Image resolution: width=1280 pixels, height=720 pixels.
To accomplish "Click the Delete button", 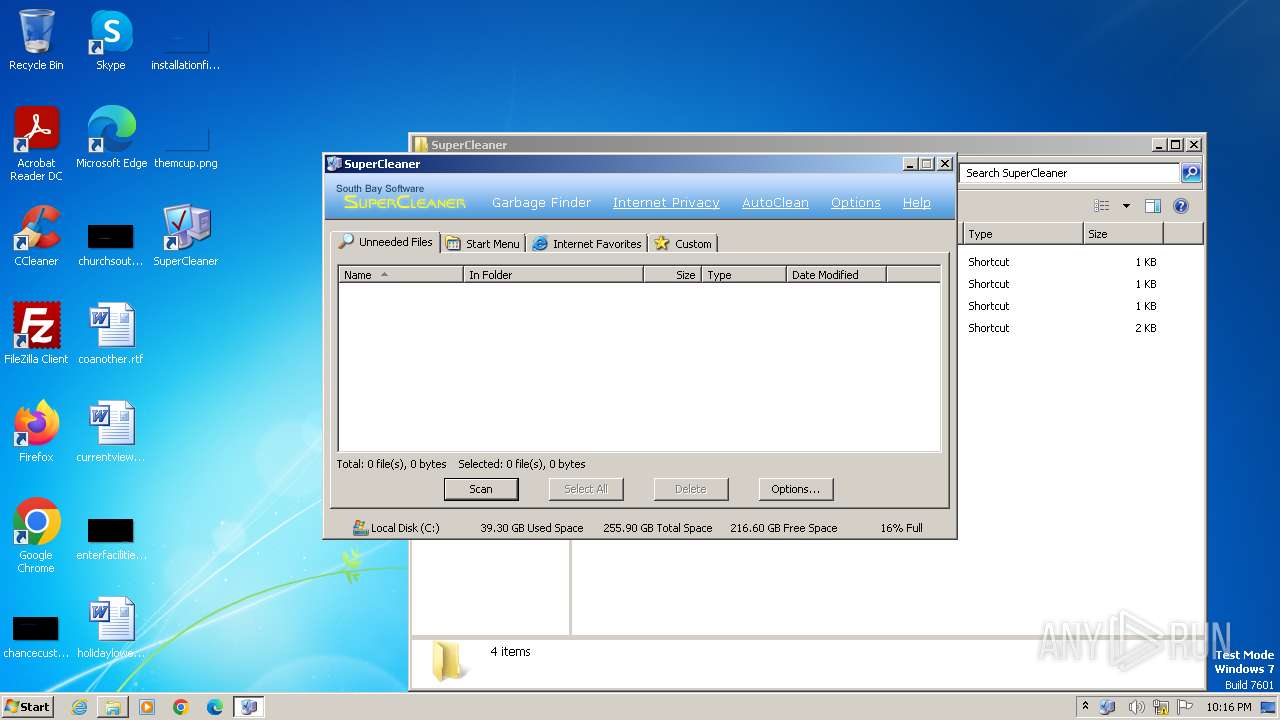I will tap(691, 489).
